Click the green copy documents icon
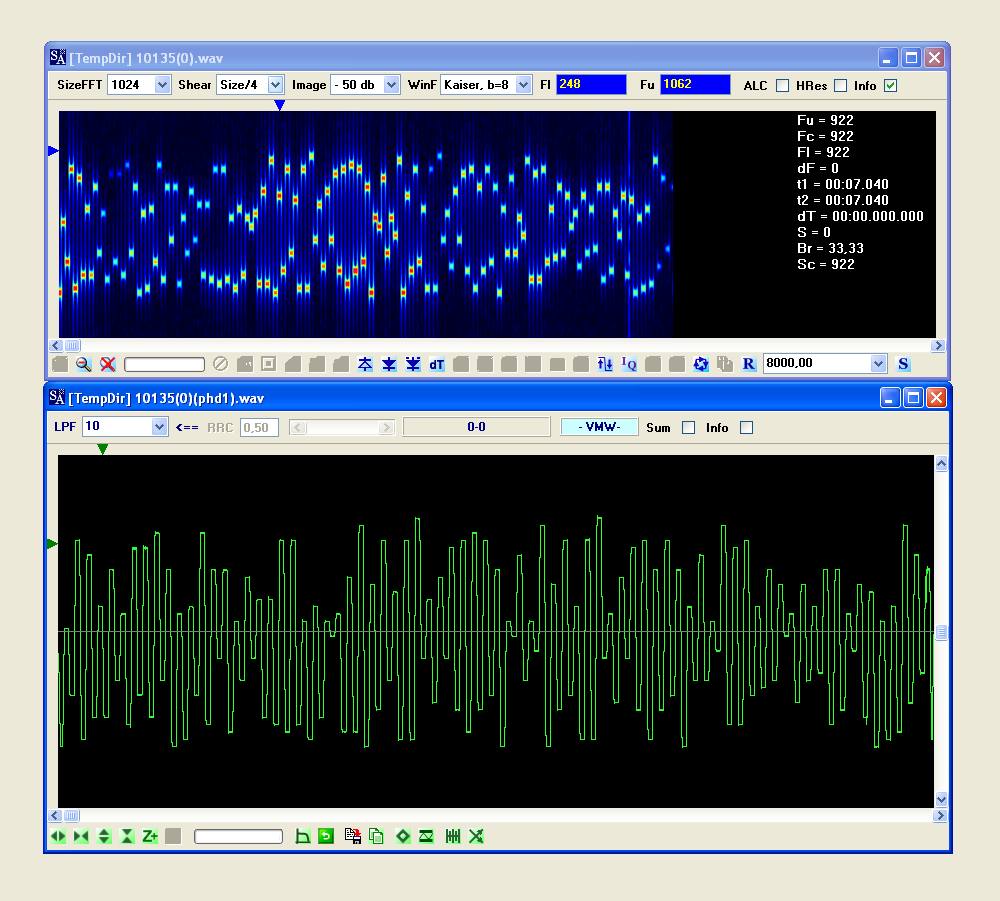This screenshot has width=1000, height=901. point(376,836)
